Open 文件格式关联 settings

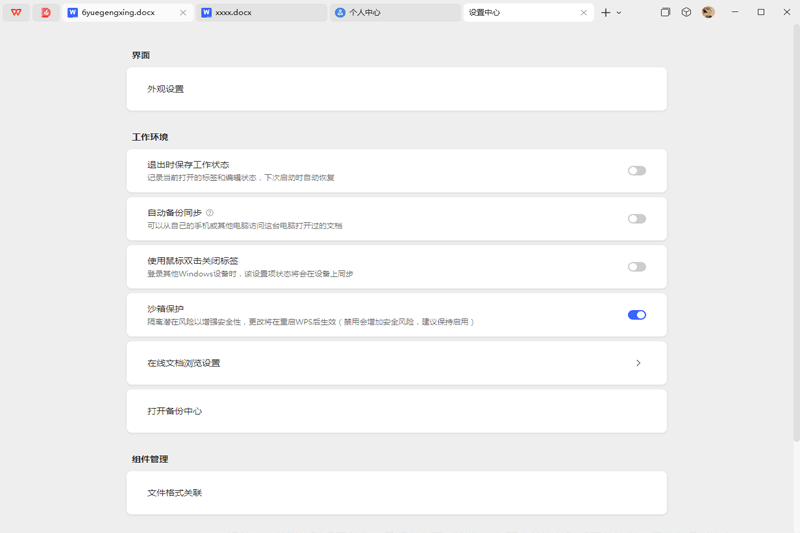(x=396, y=493)
